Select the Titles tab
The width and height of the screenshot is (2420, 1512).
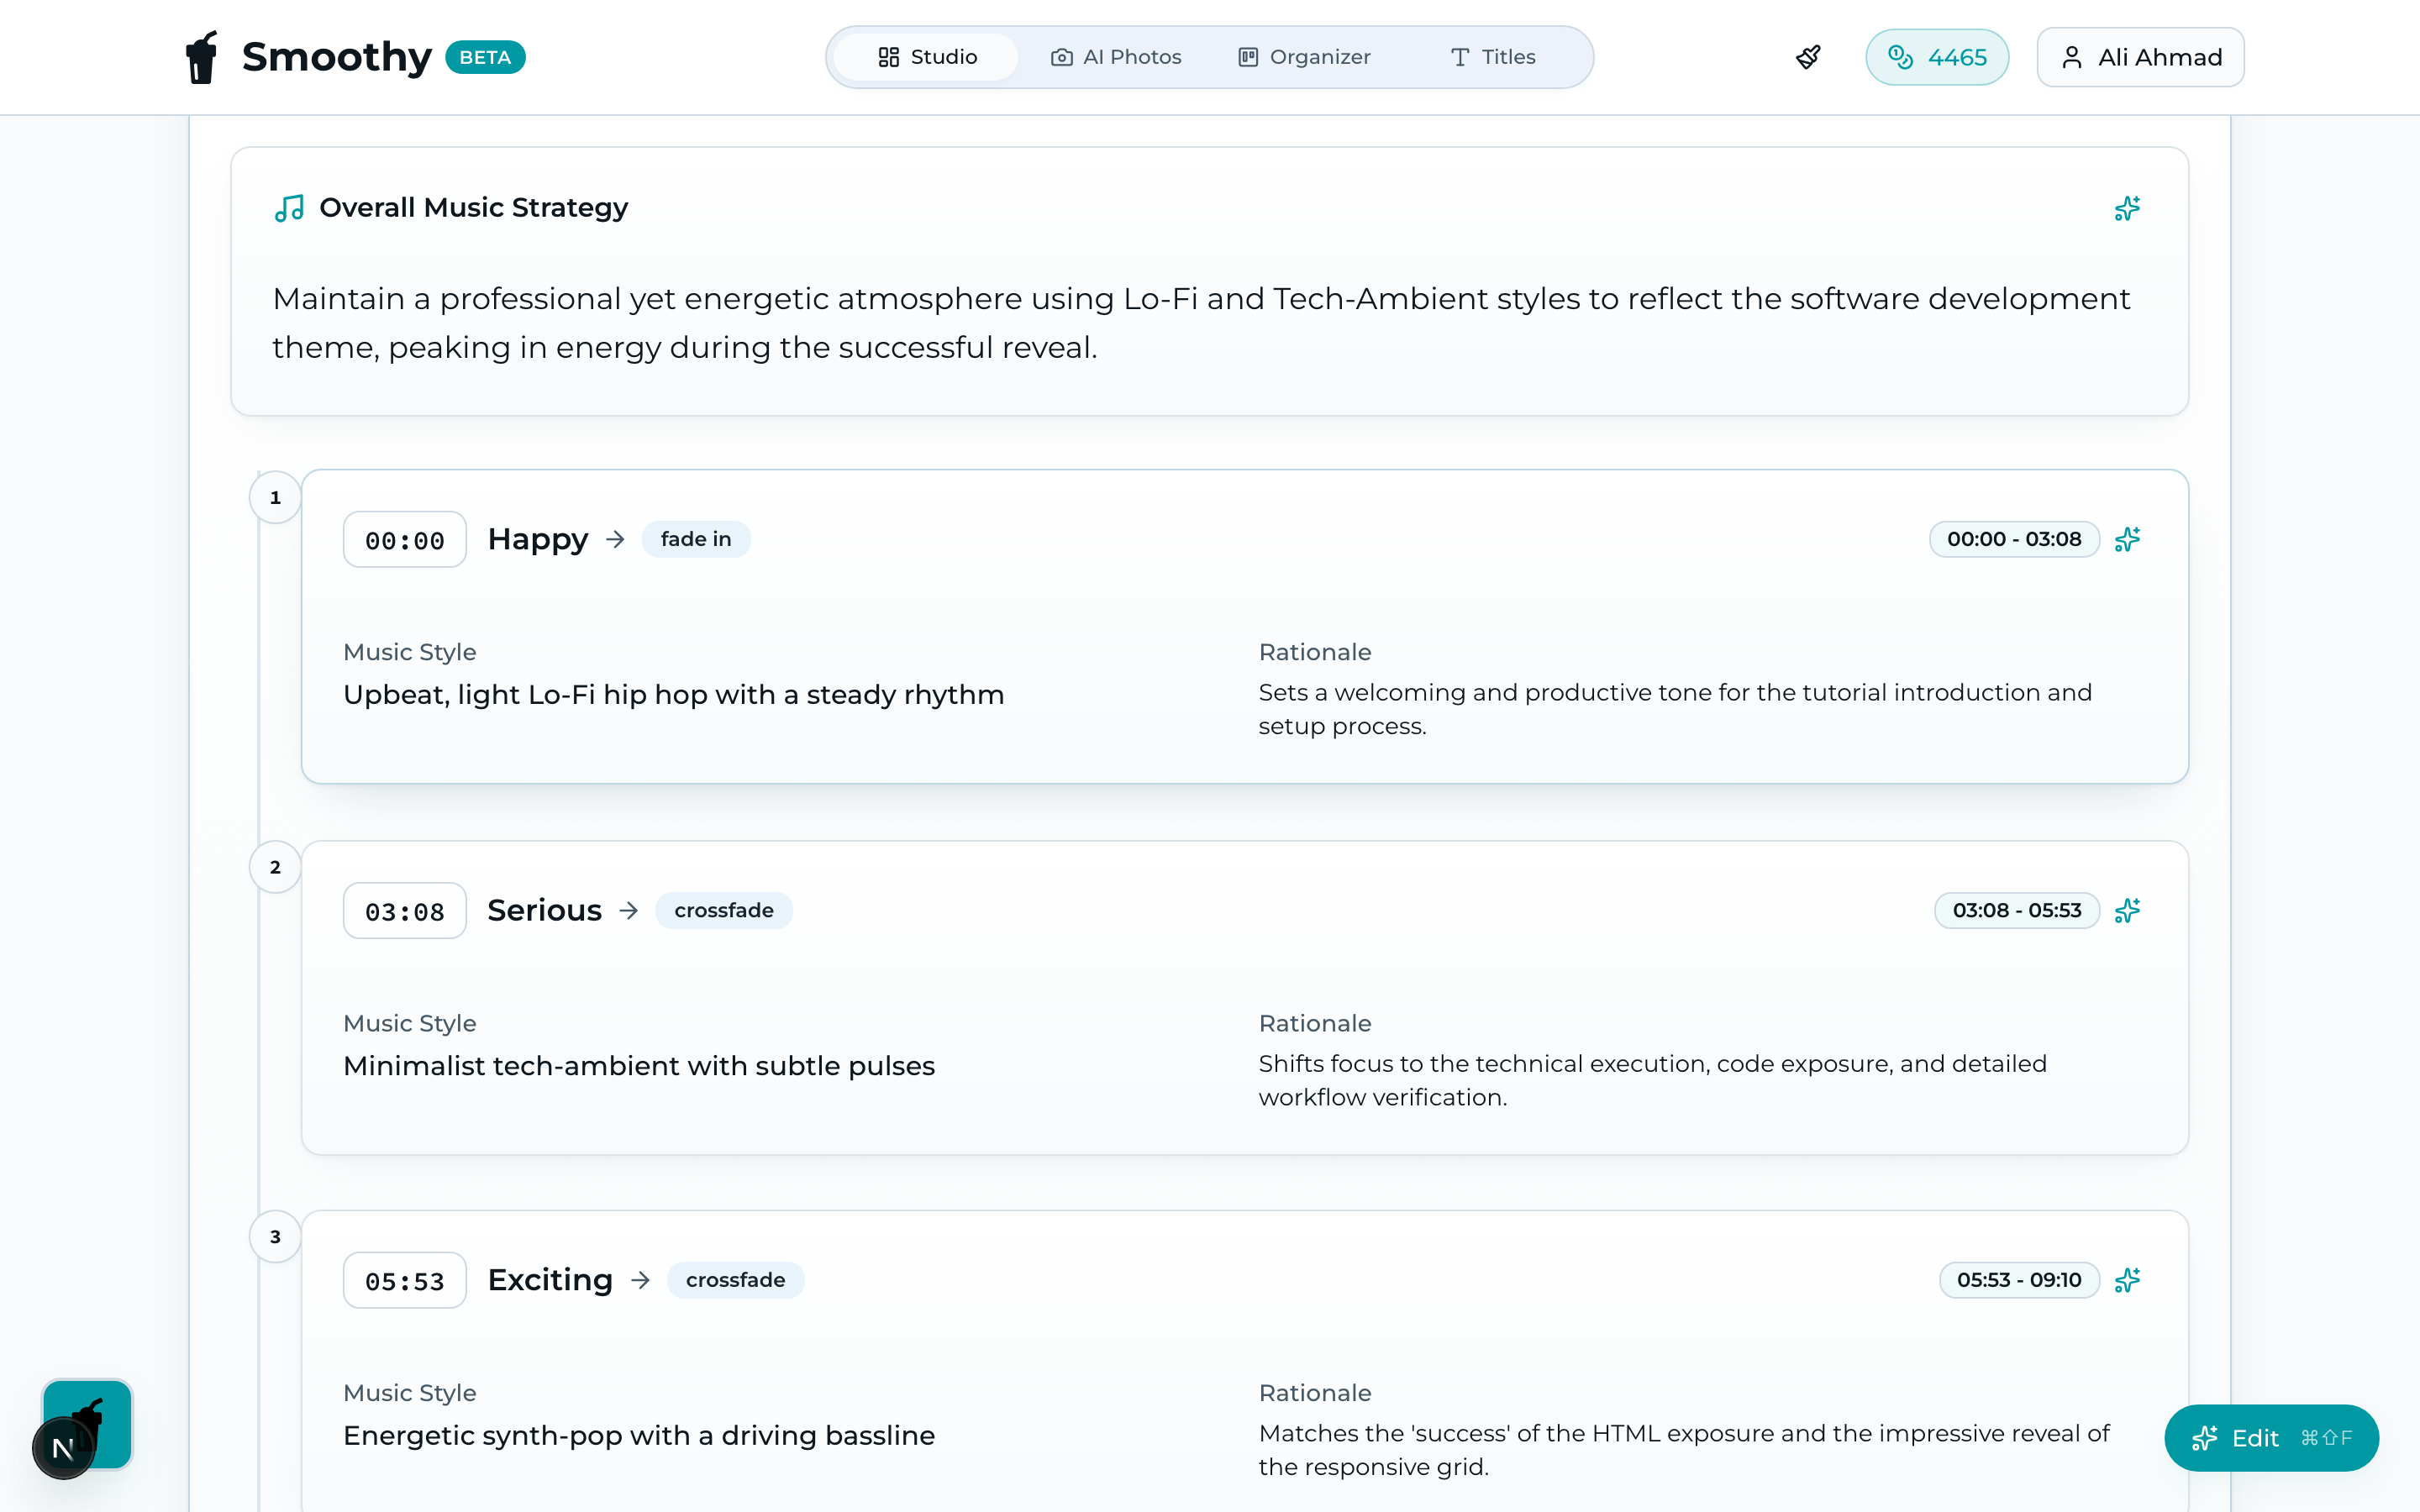coord(1493,57)
